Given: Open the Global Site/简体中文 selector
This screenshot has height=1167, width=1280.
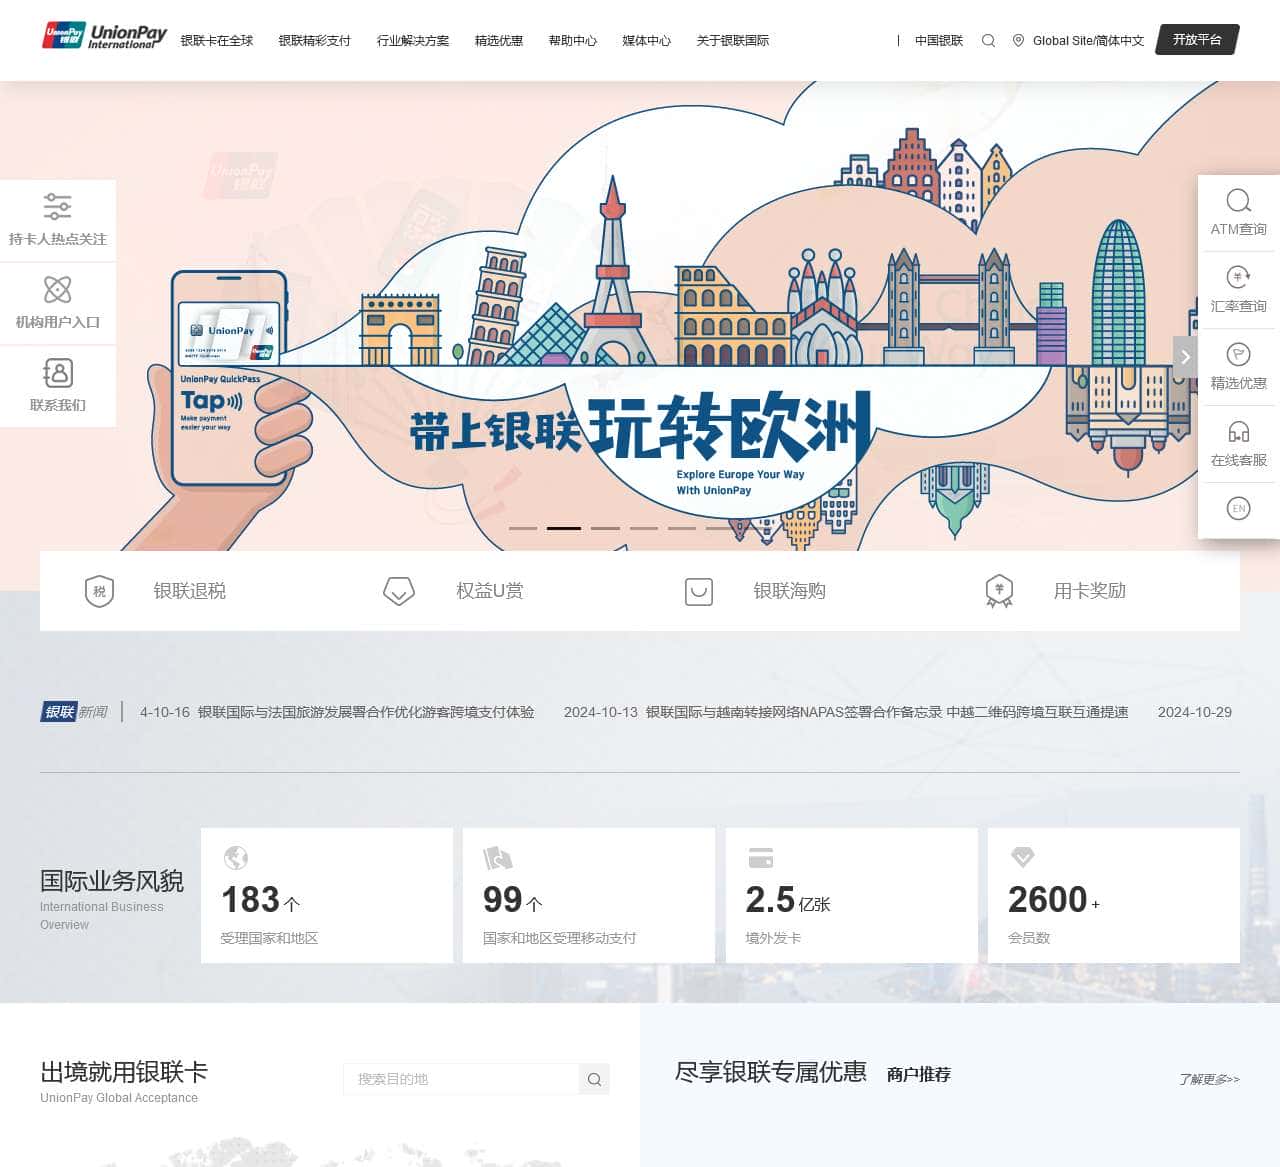Looking at the screenshot, I should coord(1088,41).
